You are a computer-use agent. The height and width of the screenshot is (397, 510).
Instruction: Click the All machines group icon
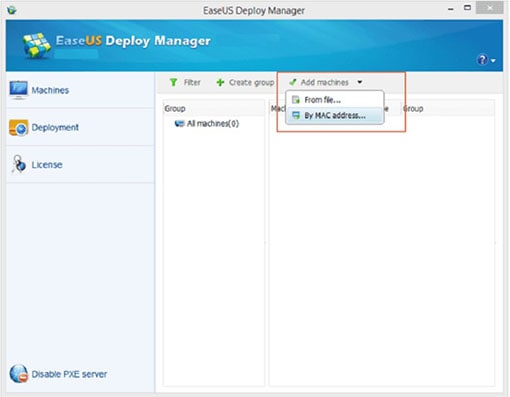180,124
